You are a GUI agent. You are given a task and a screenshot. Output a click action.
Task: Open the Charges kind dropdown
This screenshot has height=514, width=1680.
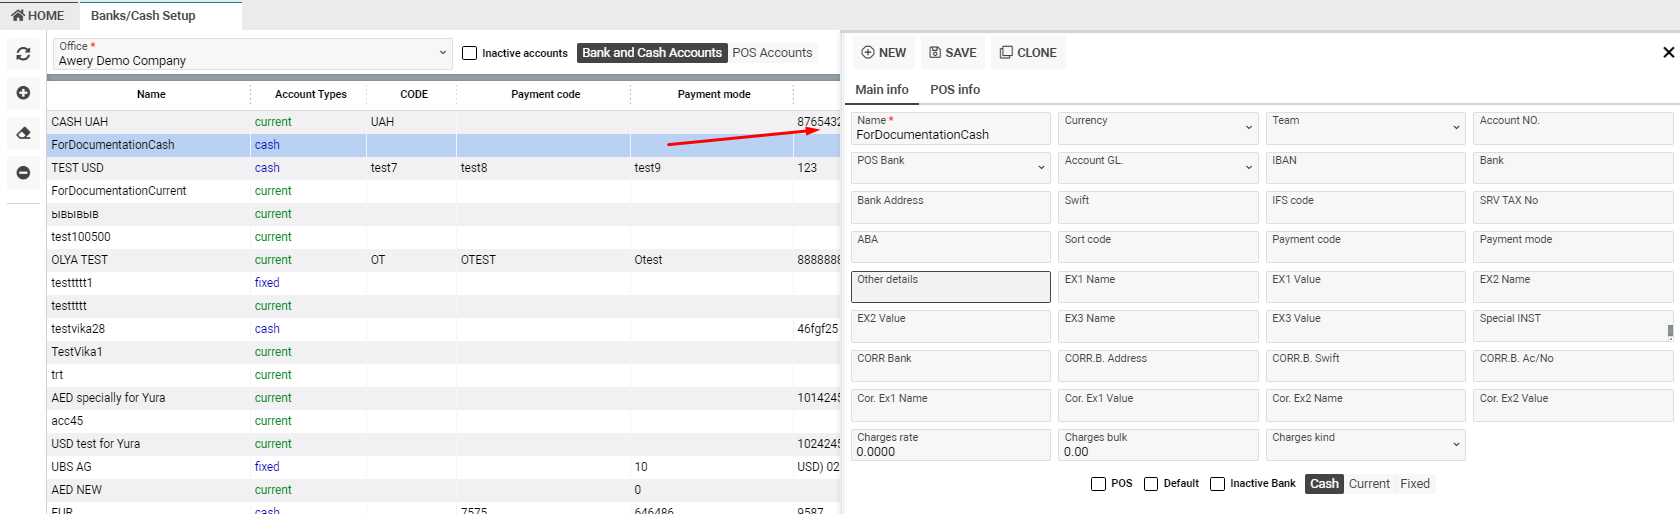(1365, 445)
